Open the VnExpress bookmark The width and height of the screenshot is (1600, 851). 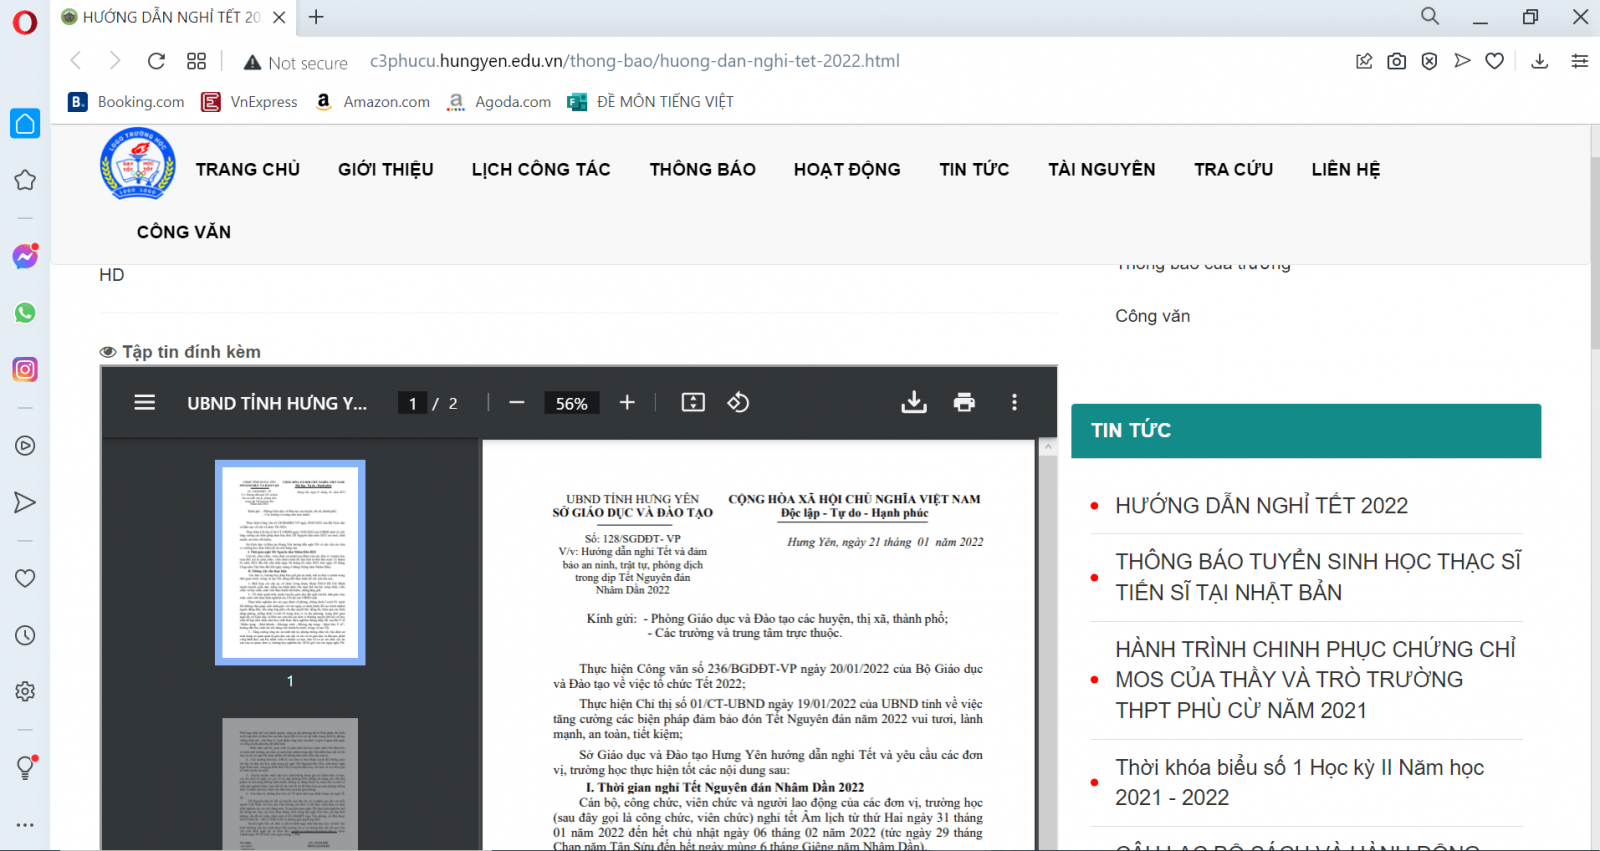pos(250,102)
